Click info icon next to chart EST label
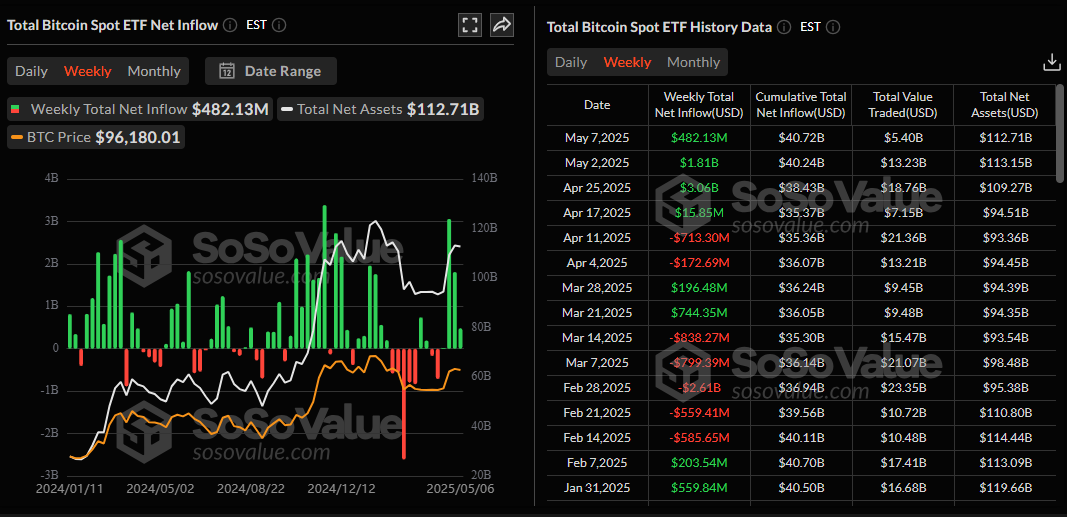This screenshot has width=1067, height=517. tap(279, 25)
